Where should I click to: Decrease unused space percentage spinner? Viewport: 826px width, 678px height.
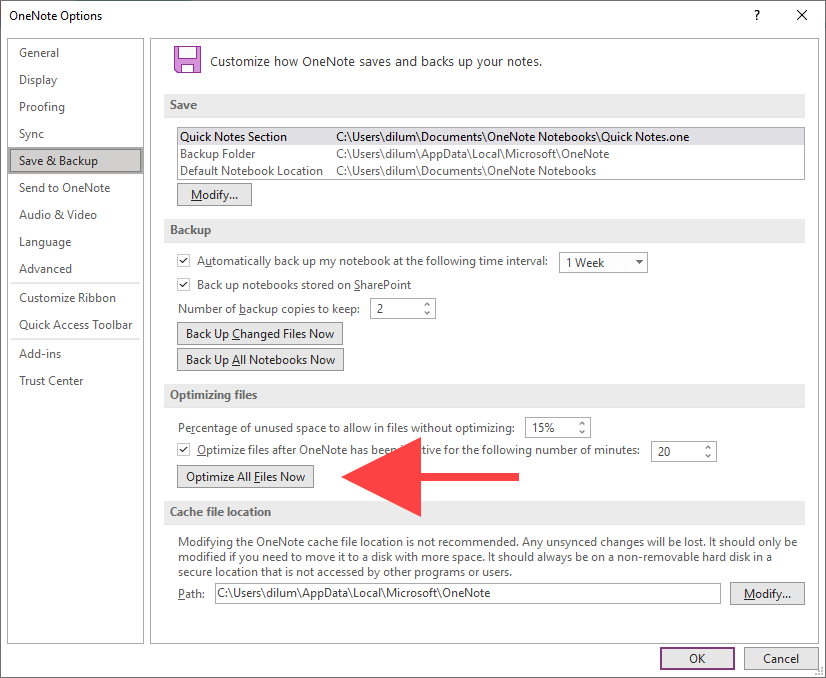(x=582, y=432)
